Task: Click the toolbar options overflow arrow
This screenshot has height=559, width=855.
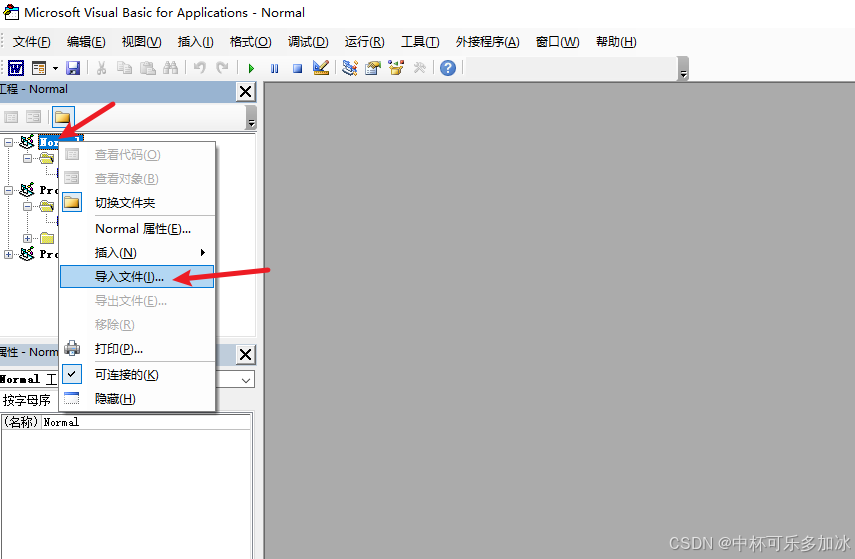Action: [x=683, y=69]
